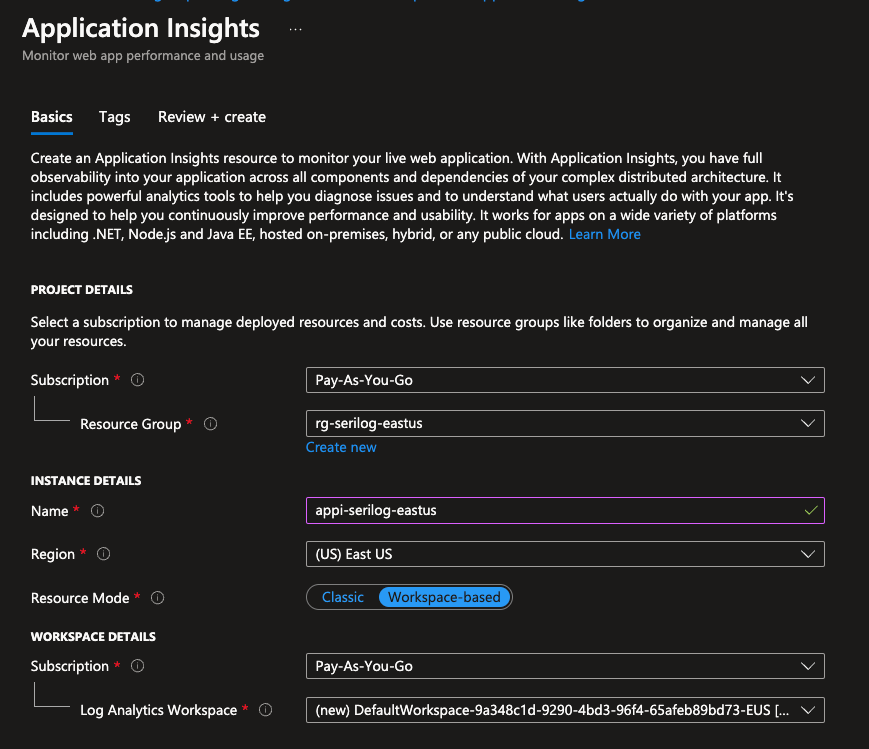869x749 pixels.
Task: Open the Pay-As-You-Go Subscription dropdown under Project Details
Action: tap(565, 380)
